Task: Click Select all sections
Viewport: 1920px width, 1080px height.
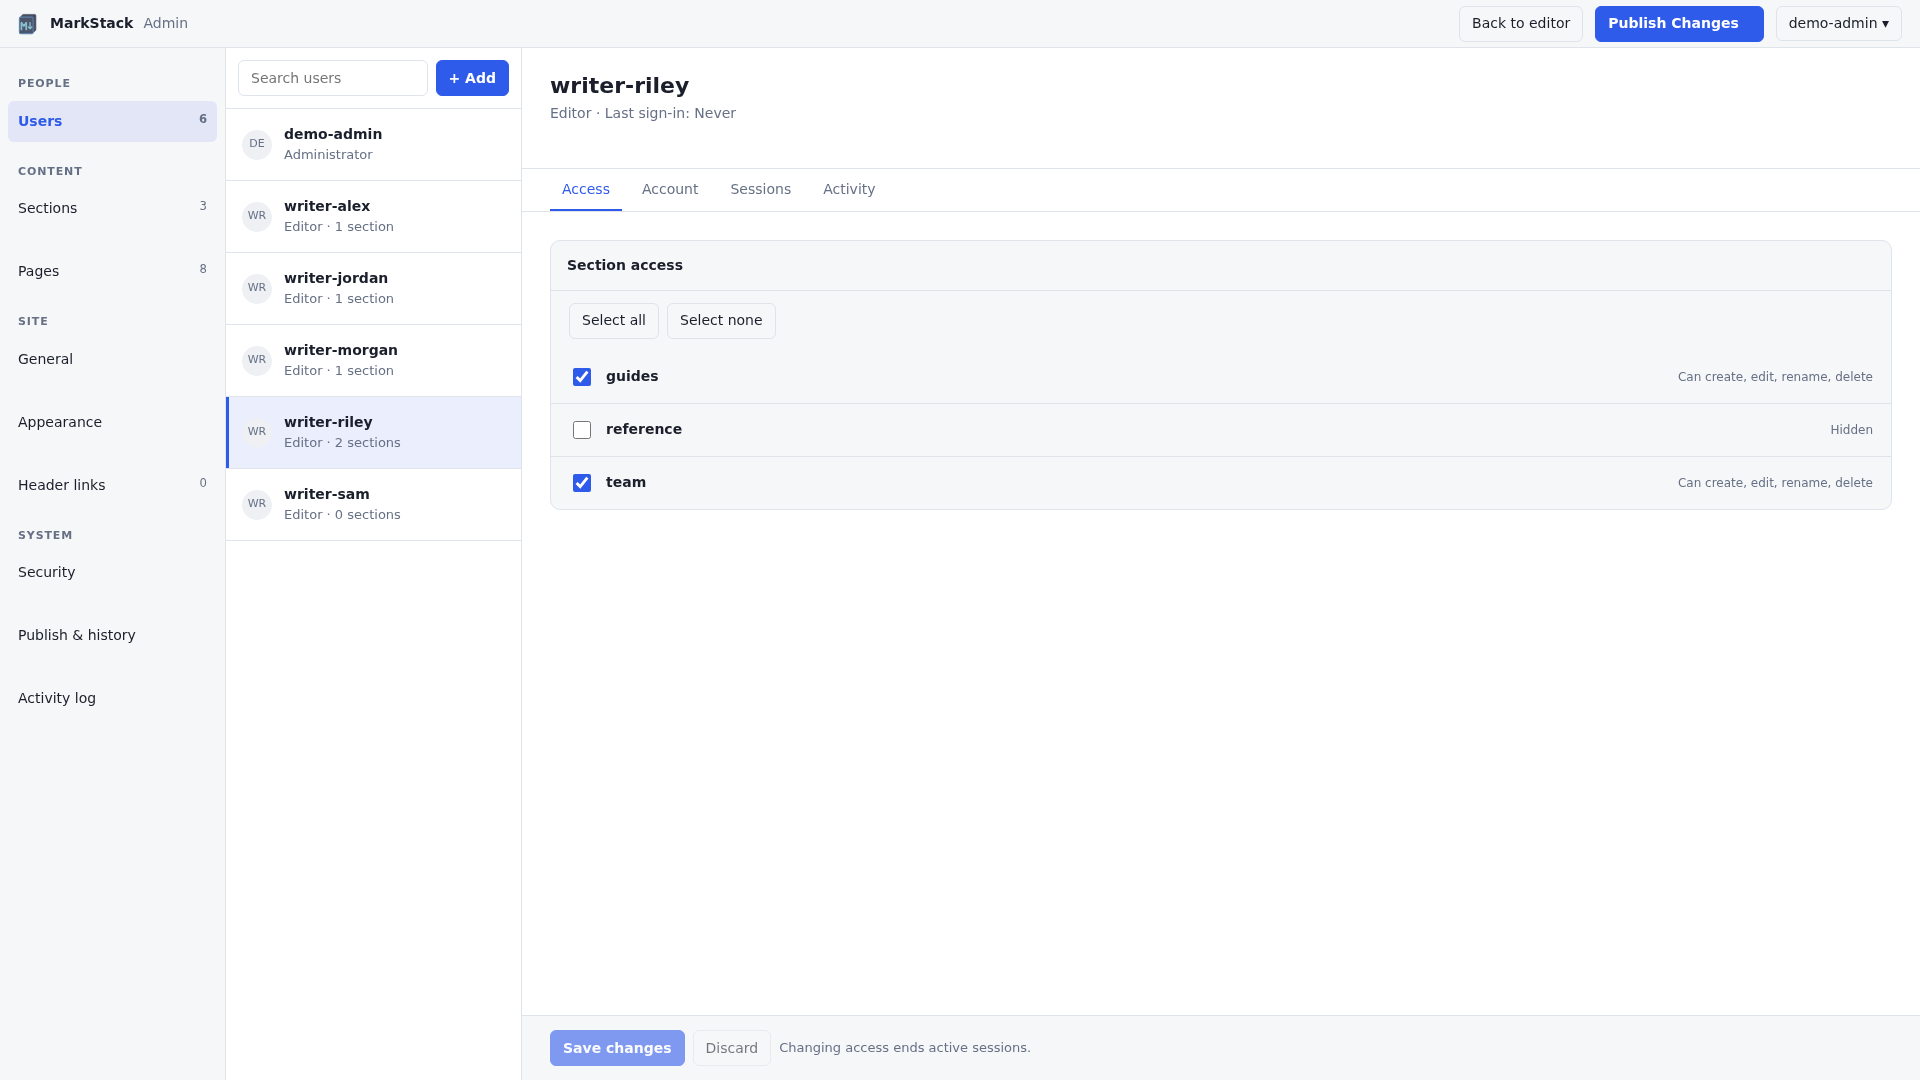Action: point(614,321)
